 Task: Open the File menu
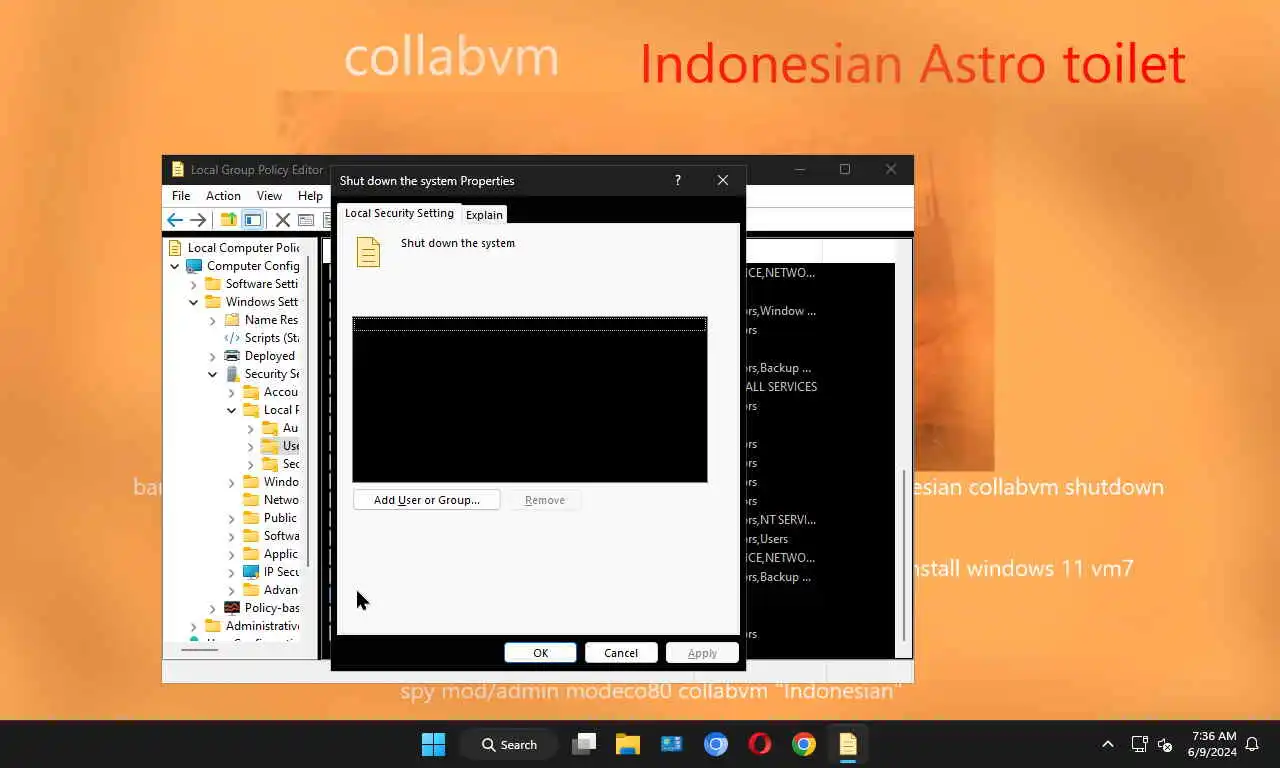click(x=181, y=196)
